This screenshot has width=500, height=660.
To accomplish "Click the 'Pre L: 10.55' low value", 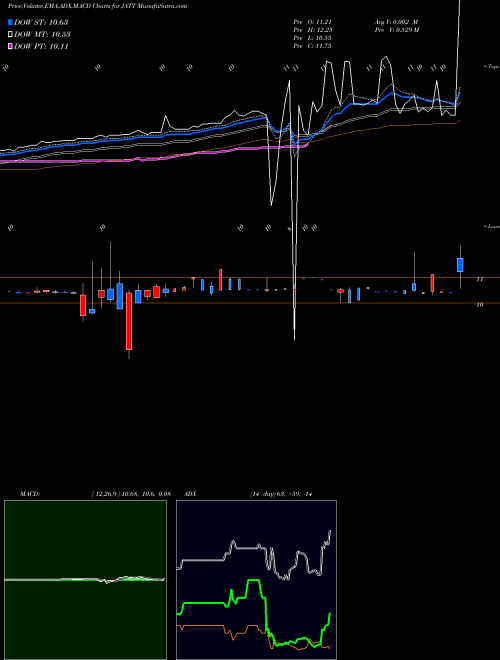I will coord(313,38).
